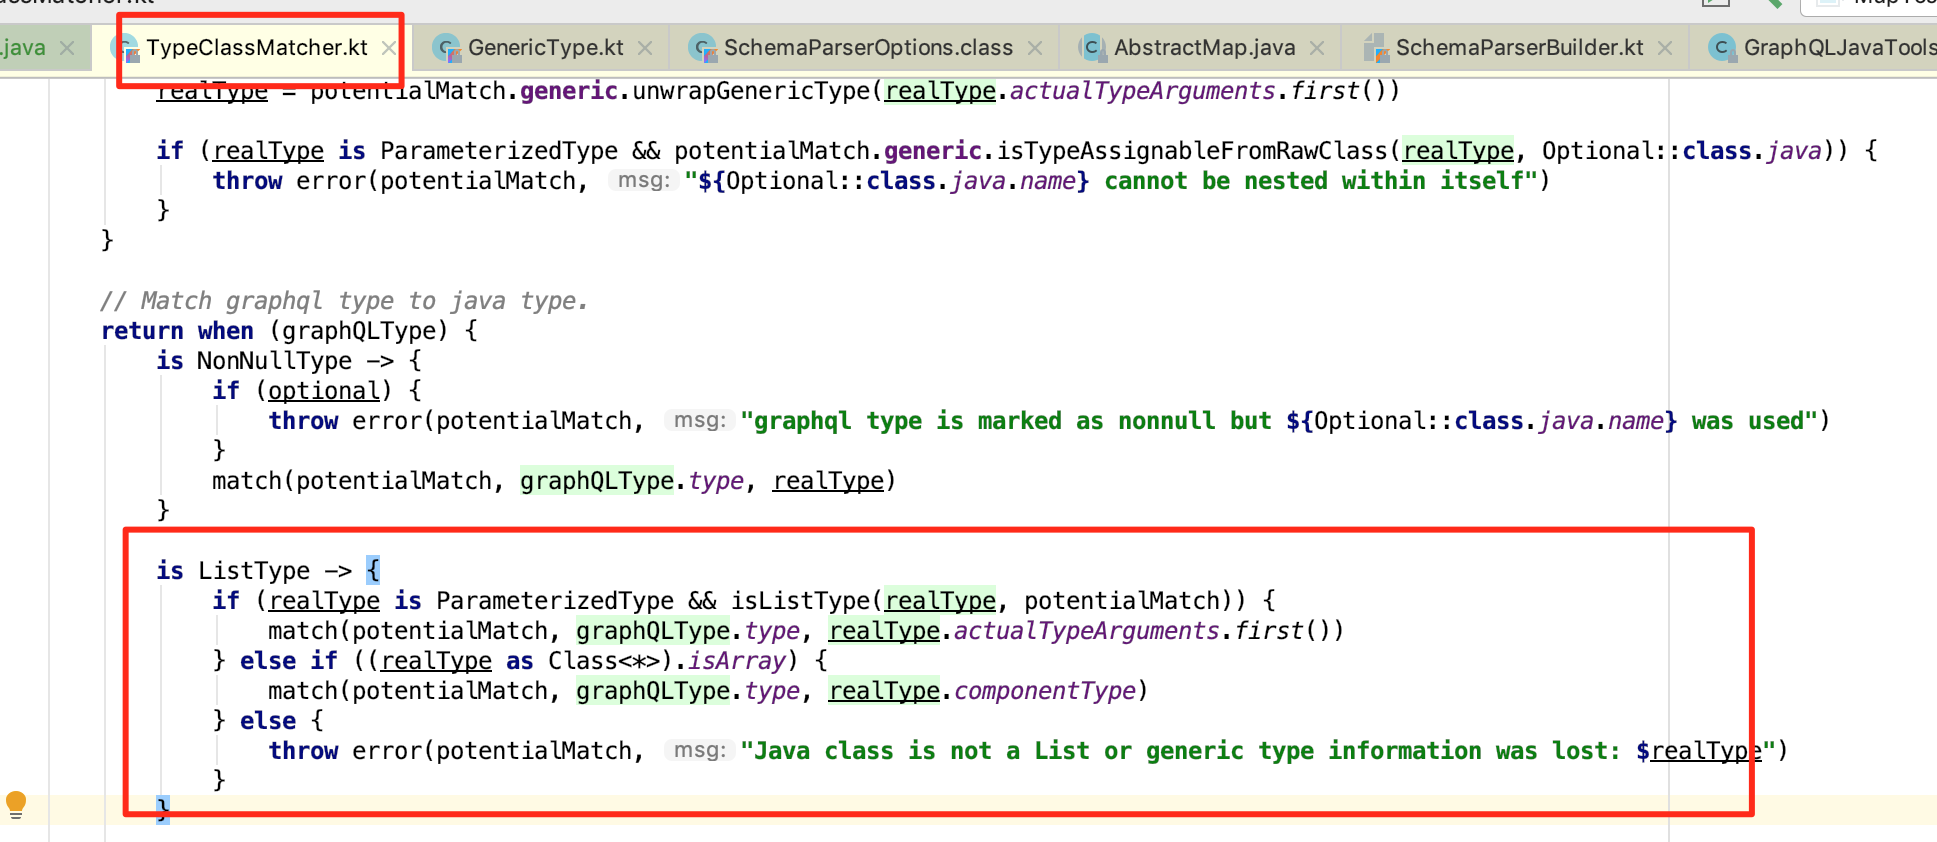Switch to the GenericType.kt tab
The width and height of the screenshot is (1937, 842).
tap(545, 48)
